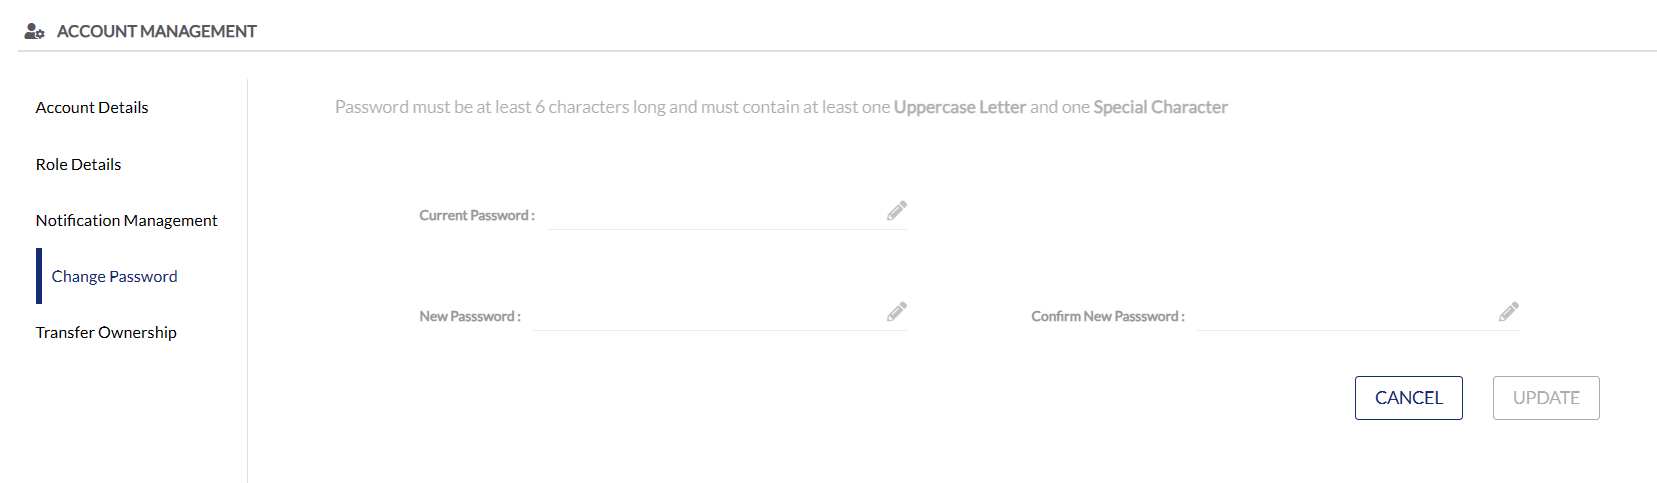Click the pencil icon for Current Password

897,210
